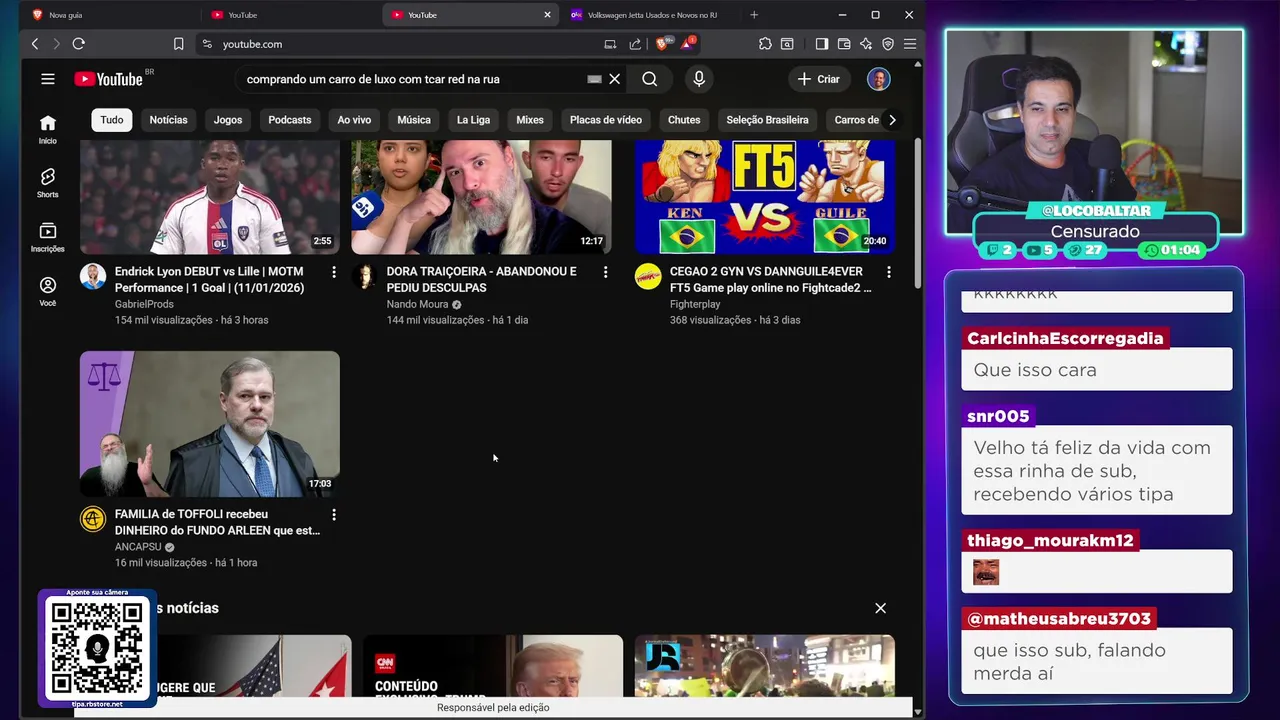Close the active YouTube tab
Viewport: 1280px width, 720px height.
click(547, 15)
